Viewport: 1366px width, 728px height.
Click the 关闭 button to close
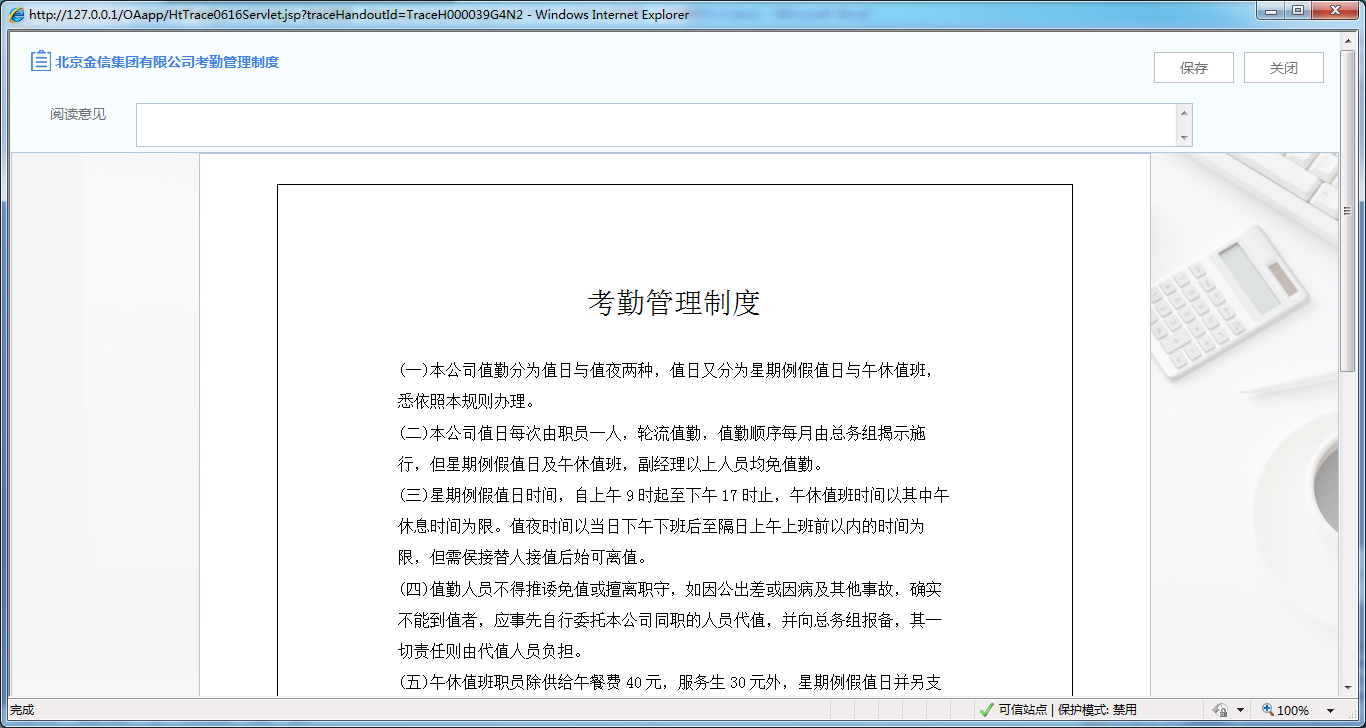[1283, 67]
